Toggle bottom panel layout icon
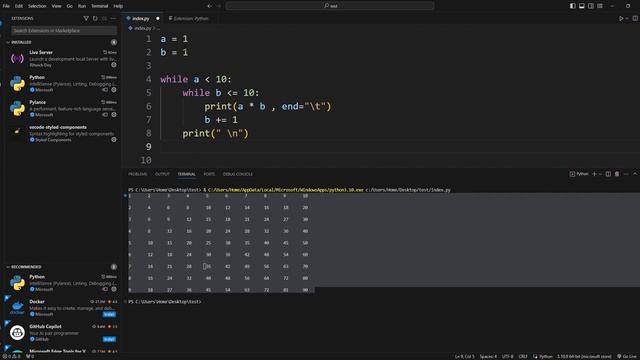640x360 pixels. click(582, 6)
